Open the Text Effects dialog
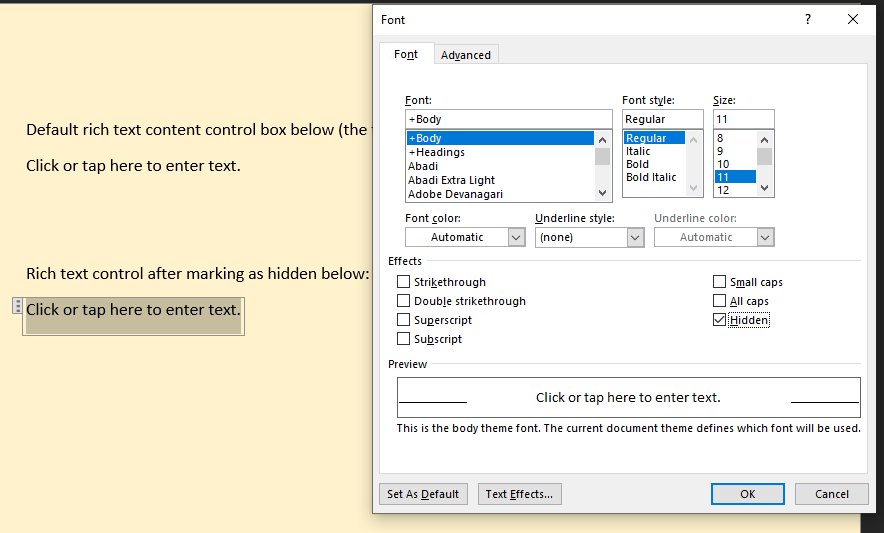Screen dimensions: 884x533 [x=519, y=494]
